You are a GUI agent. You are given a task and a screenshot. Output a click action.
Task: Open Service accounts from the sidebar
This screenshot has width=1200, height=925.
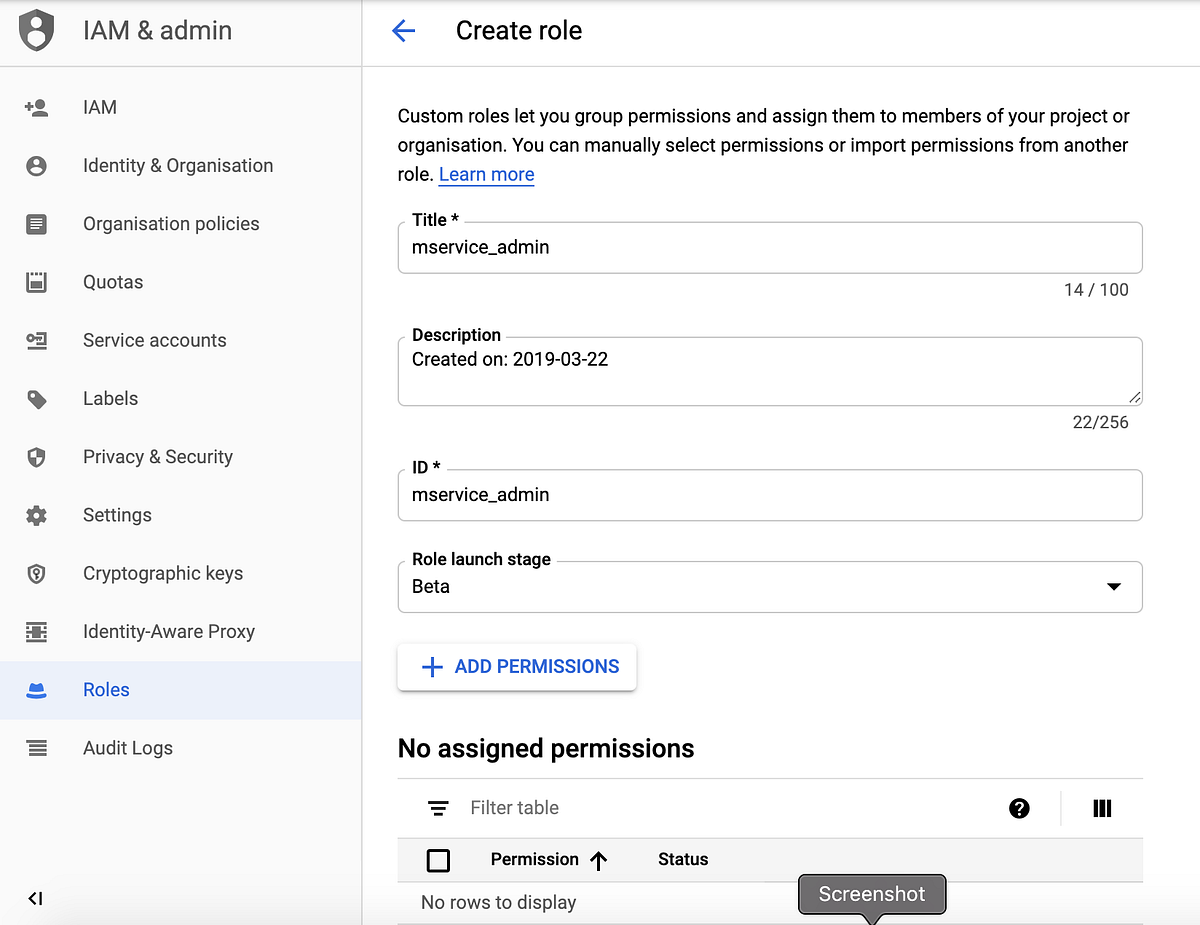pos(36,340)
